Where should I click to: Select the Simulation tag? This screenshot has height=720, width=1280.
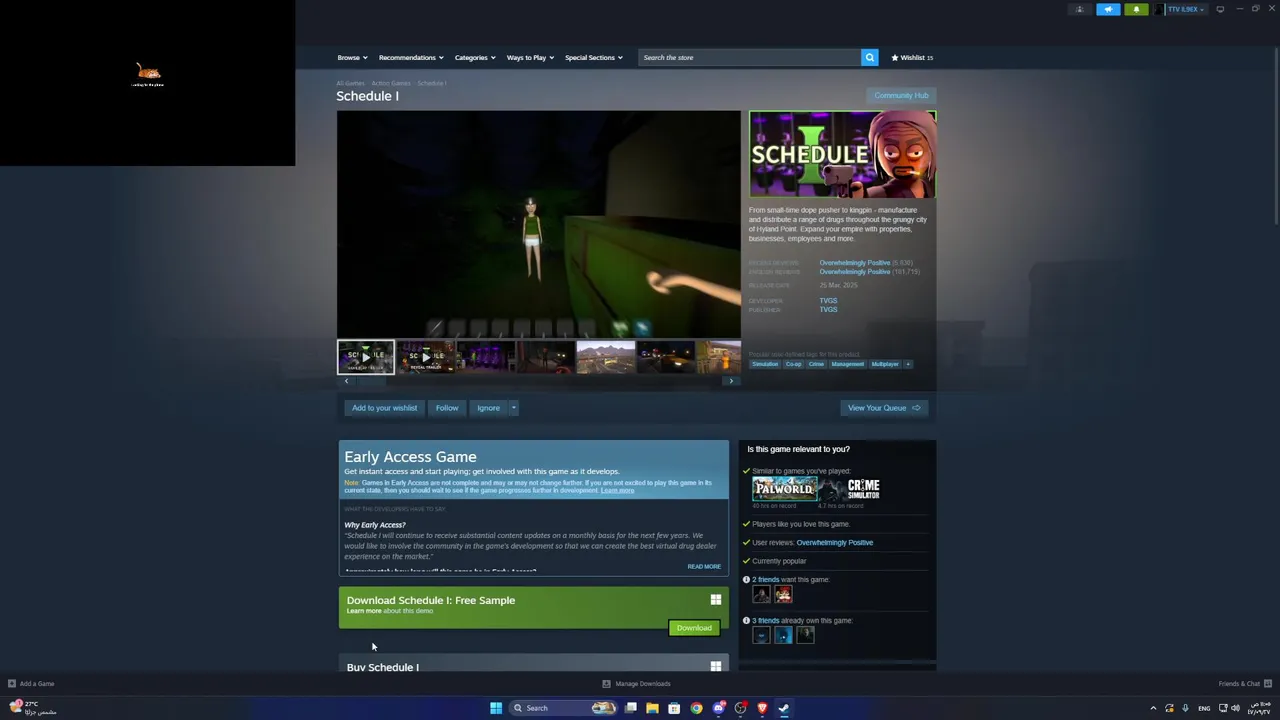[765, 364]
